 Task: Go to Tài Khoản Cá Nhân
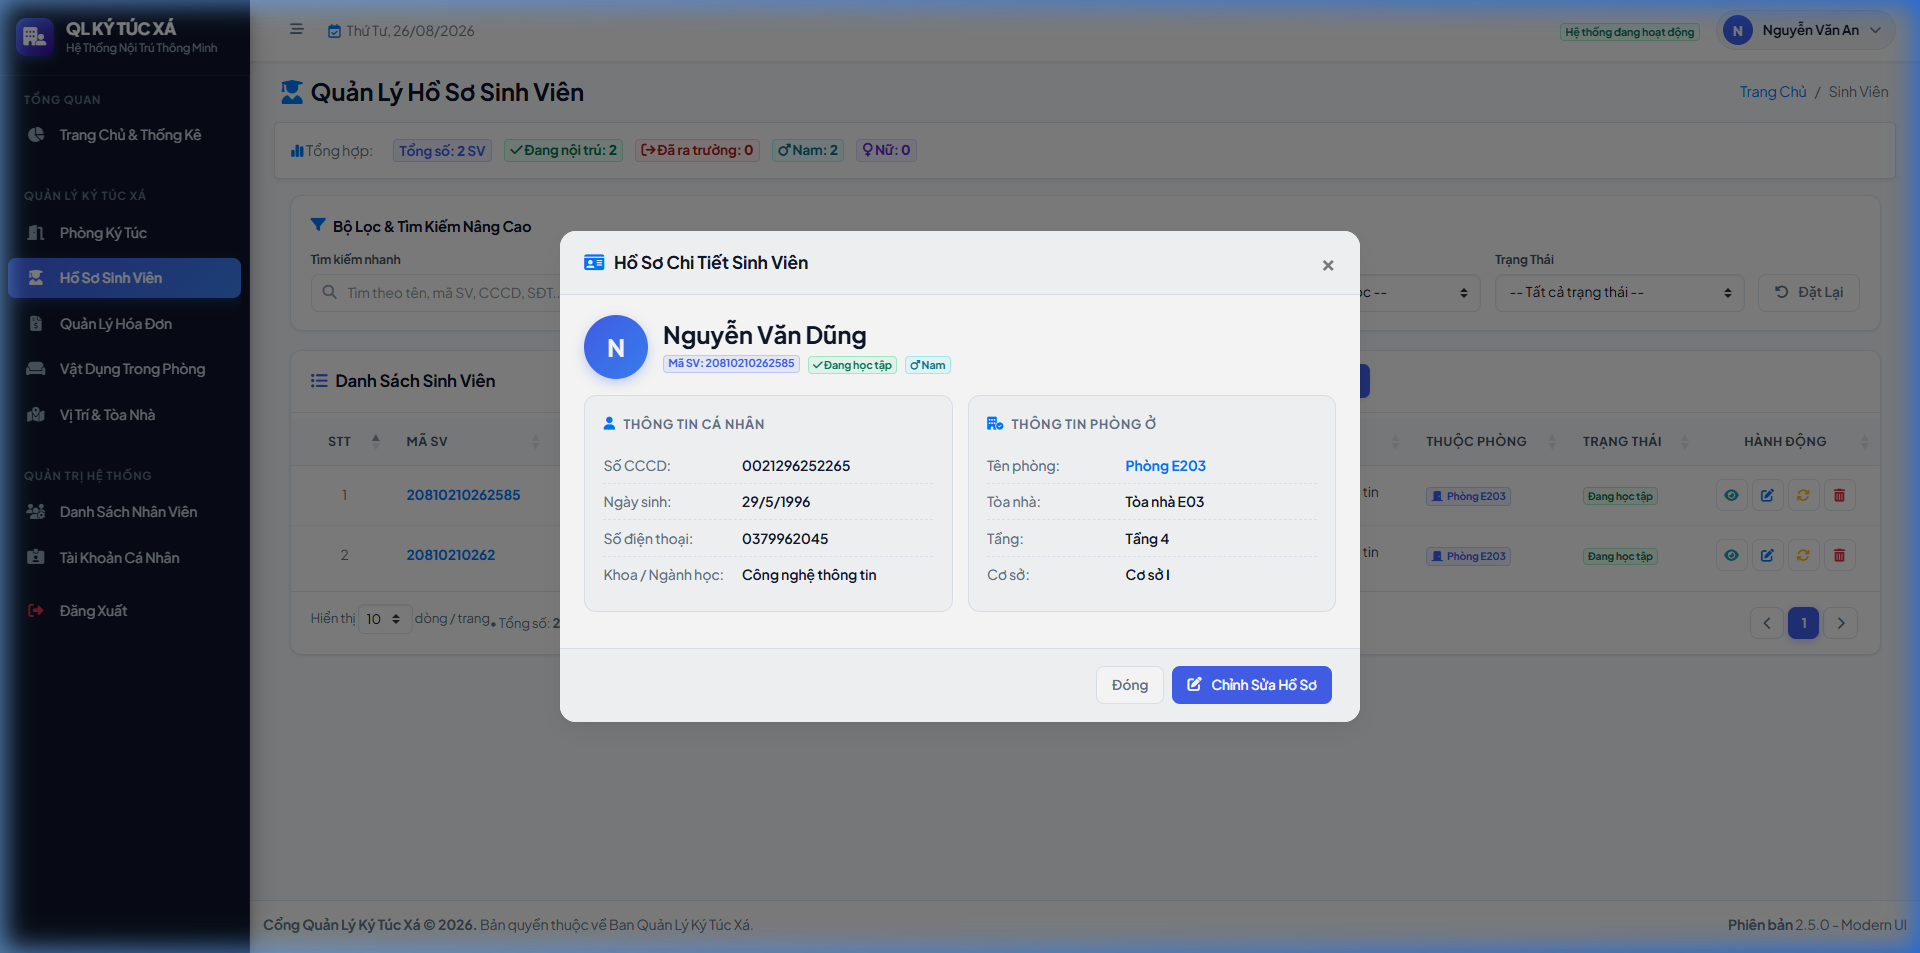pyautogui.click(x=125, y=558)
